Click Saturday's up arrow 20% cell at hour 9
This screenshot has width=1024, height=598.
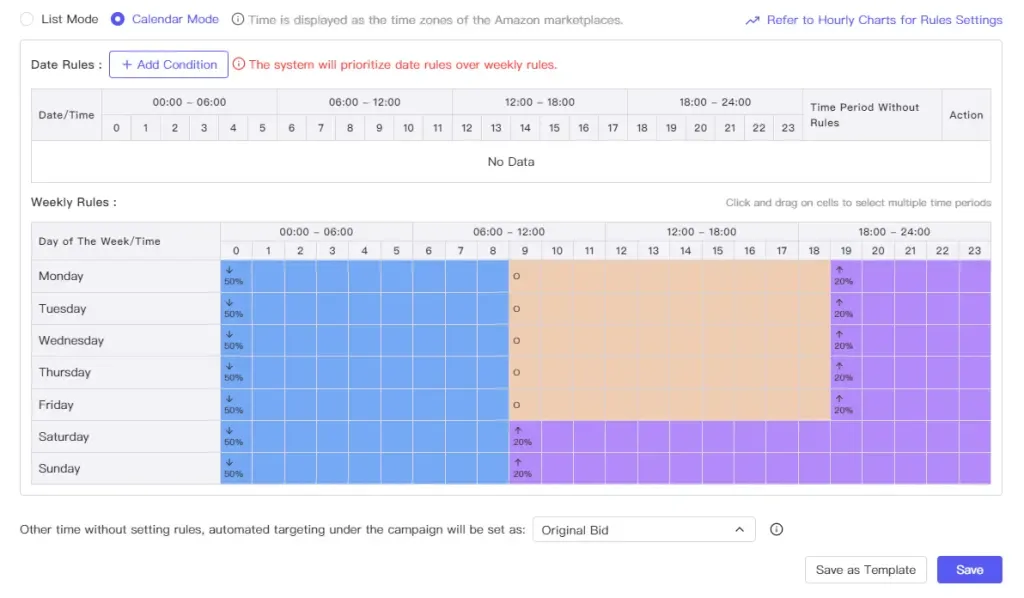tap(524, 437)
